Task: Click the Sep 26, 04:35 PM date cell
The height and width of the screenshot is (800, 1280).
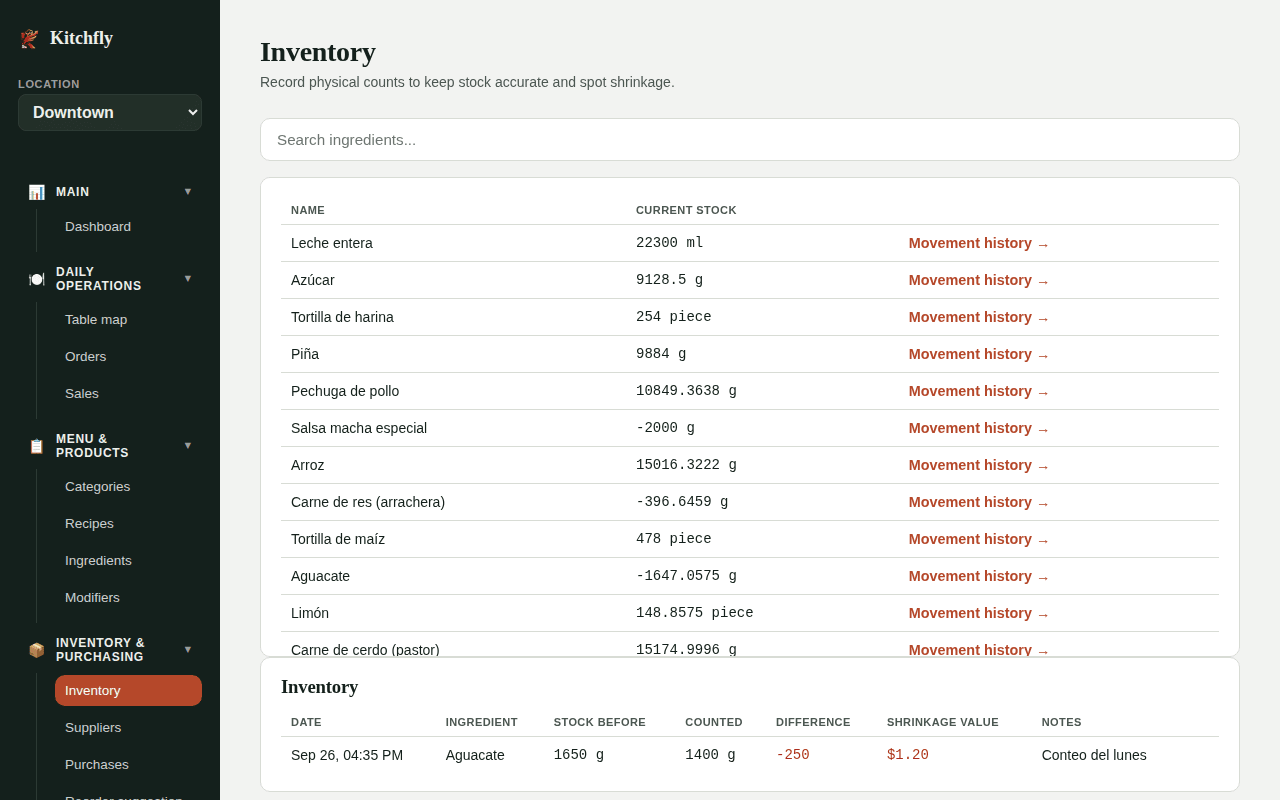Action: 347,755
